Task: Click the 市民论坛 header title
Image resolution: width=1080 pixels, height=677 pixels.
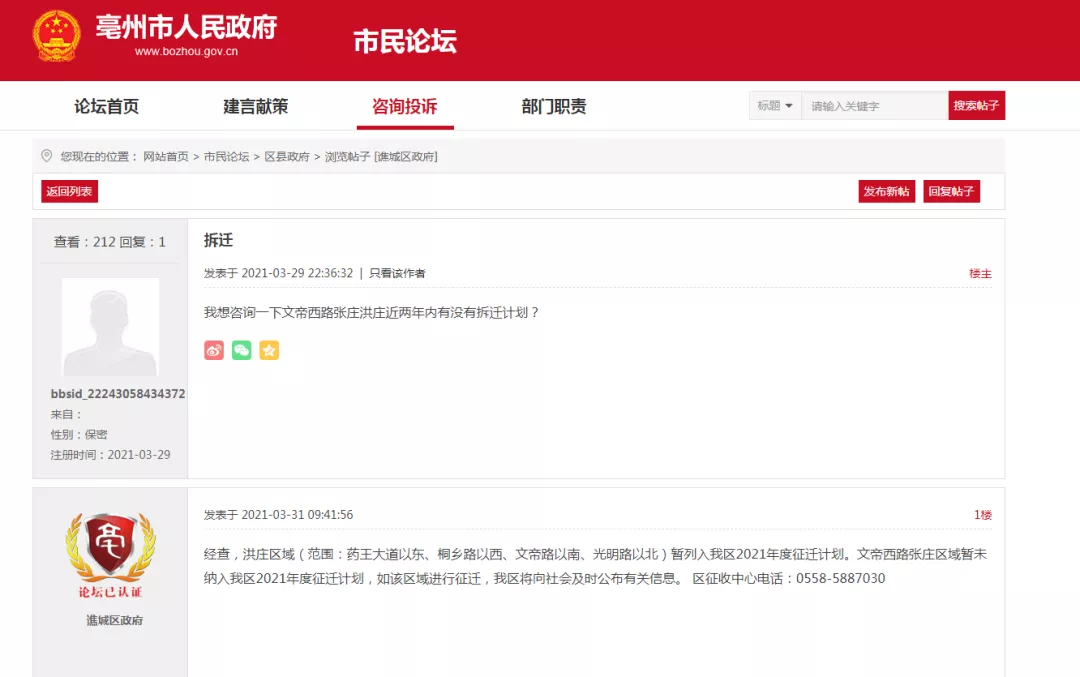Action: tap(405, 41)
